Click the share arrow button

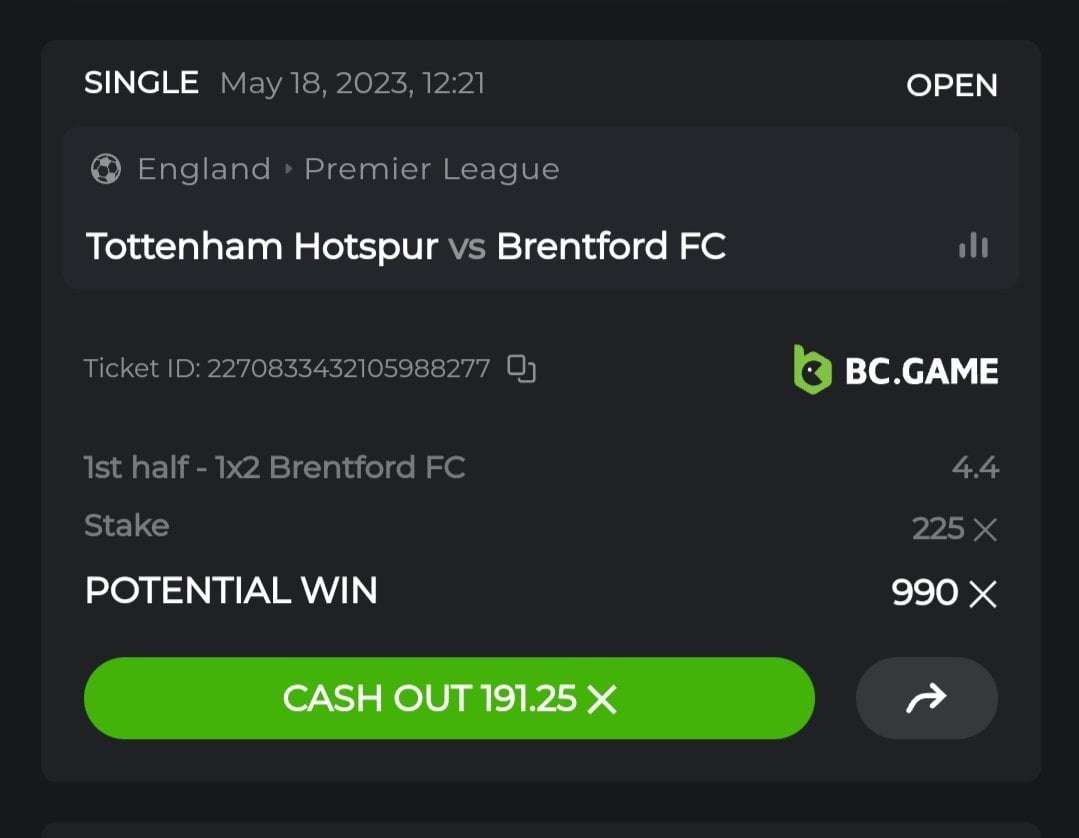926,698
